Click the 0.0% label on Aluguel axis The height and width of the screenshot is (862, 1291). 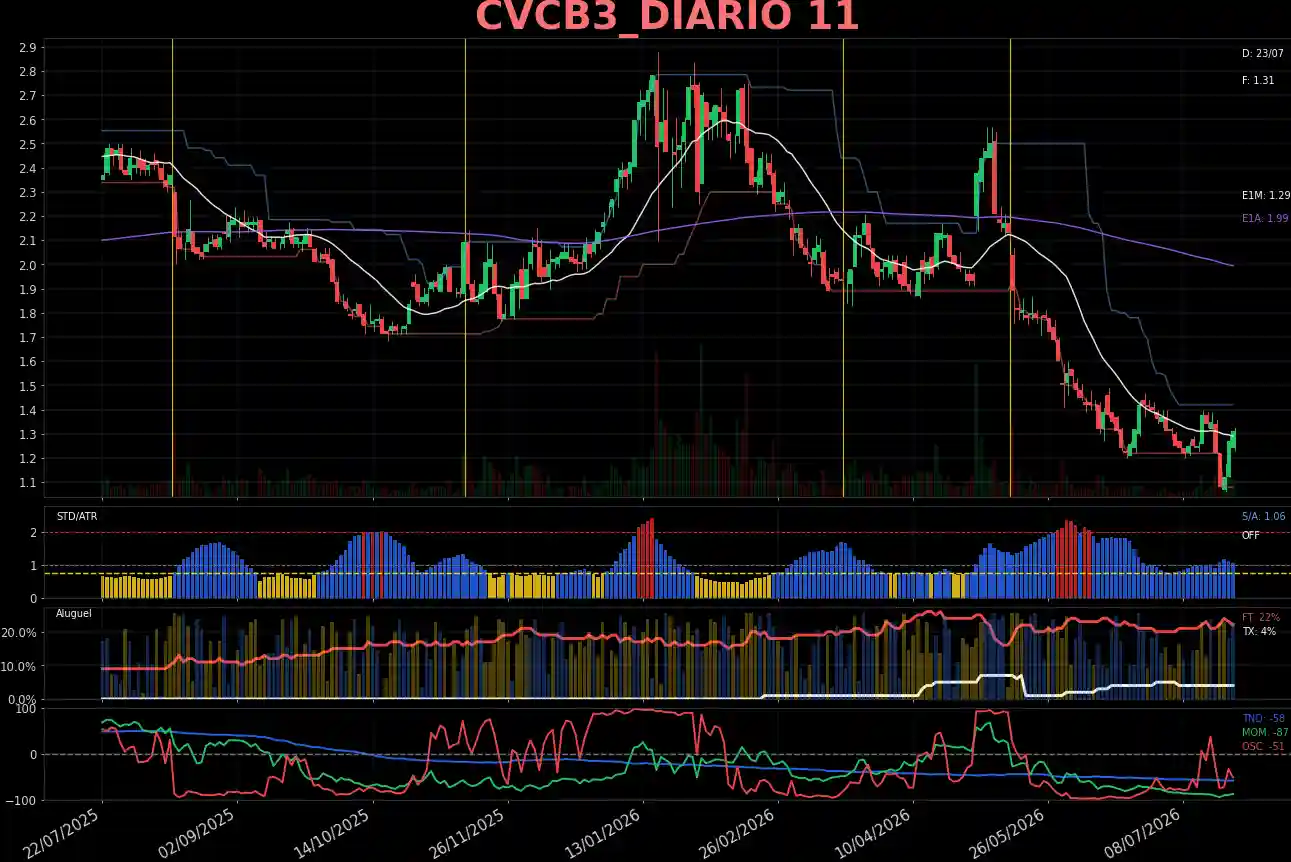point(24,699)
